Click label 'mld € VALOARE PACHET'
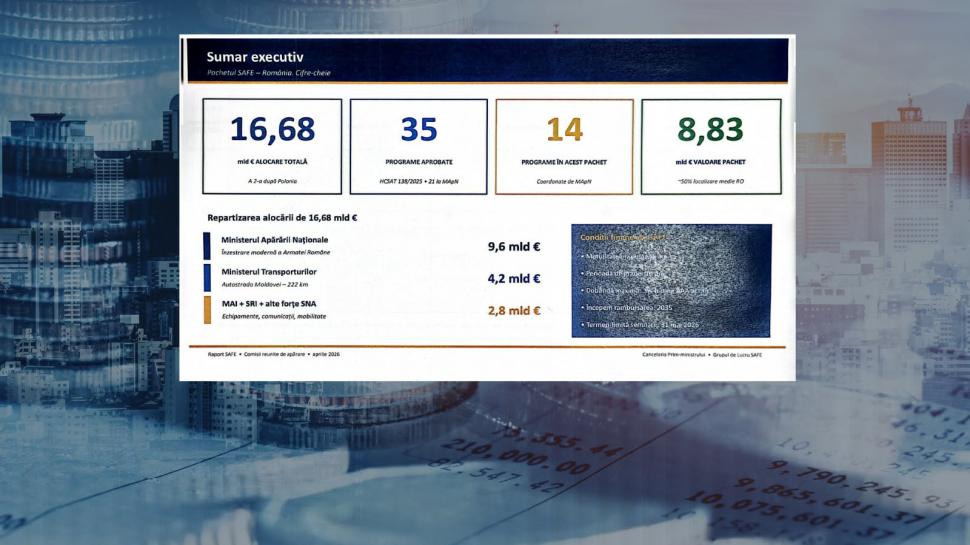The image size is (970, 545). coord(710,162)
